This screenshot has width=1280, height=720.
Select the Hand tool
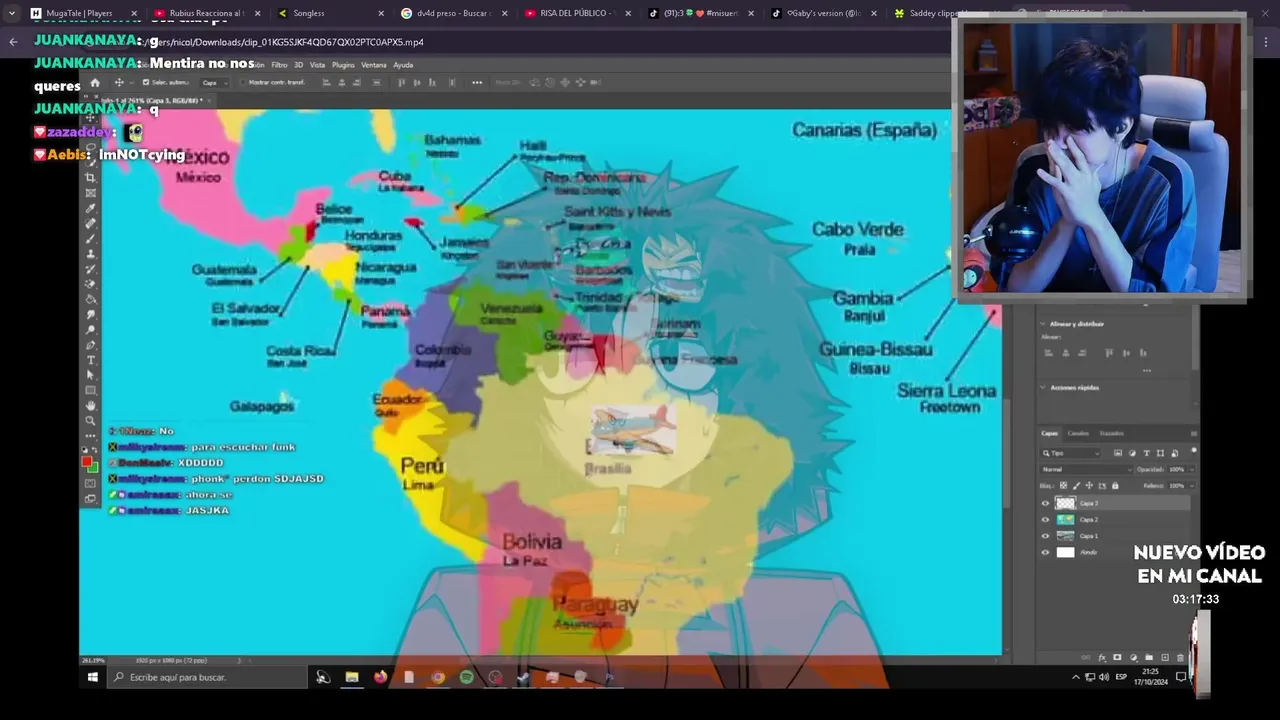pyautogui.click(x=90, y=405)
